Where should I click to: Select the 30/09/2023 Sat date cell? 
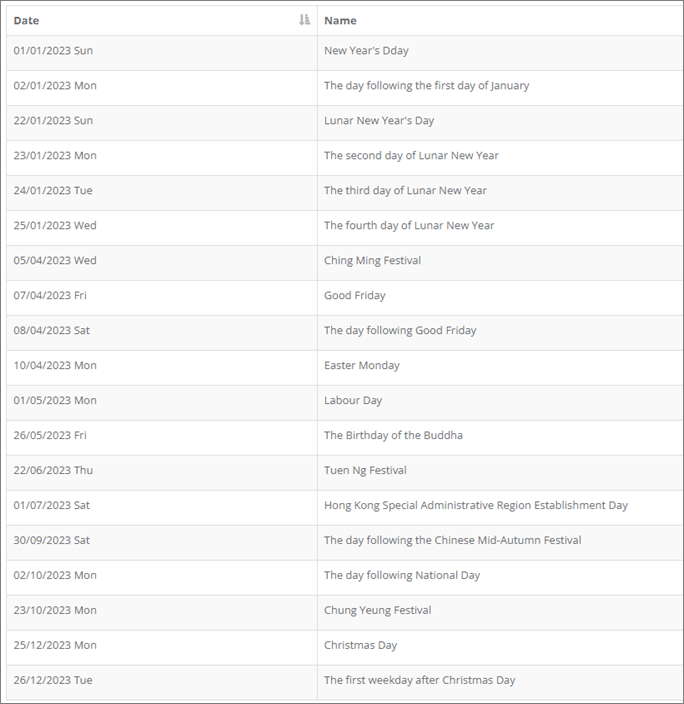pyautogui.click(x=51, y=541)
